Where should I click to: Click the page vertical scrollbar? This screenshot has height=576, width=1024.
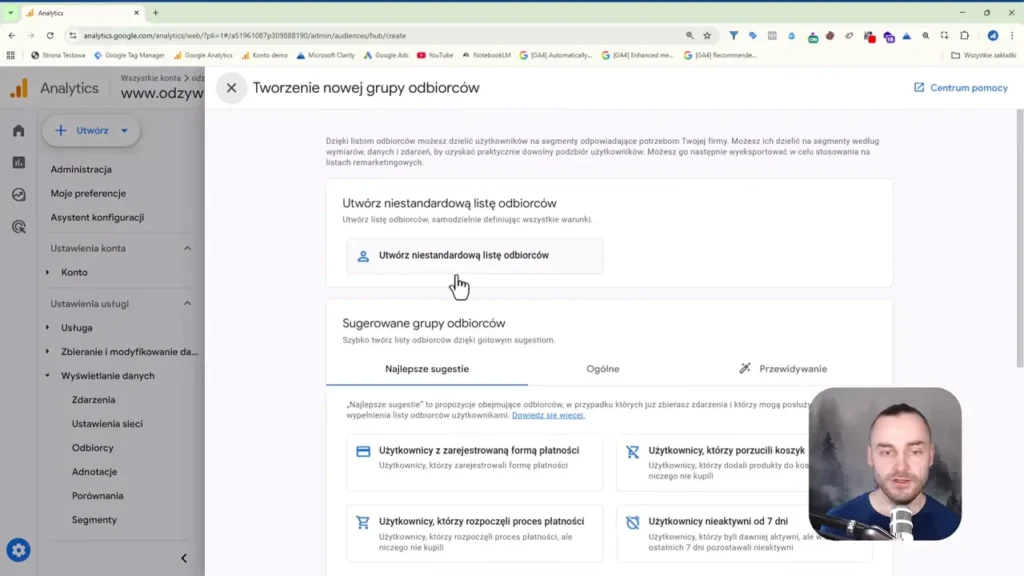click(x=1019, y=238)
